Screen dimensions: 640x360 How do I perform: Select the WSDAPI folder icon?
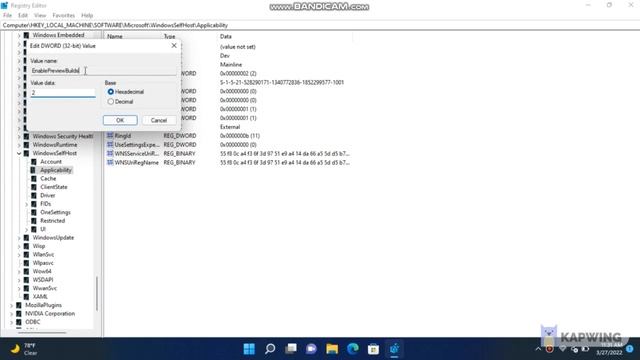coord(27,280)
